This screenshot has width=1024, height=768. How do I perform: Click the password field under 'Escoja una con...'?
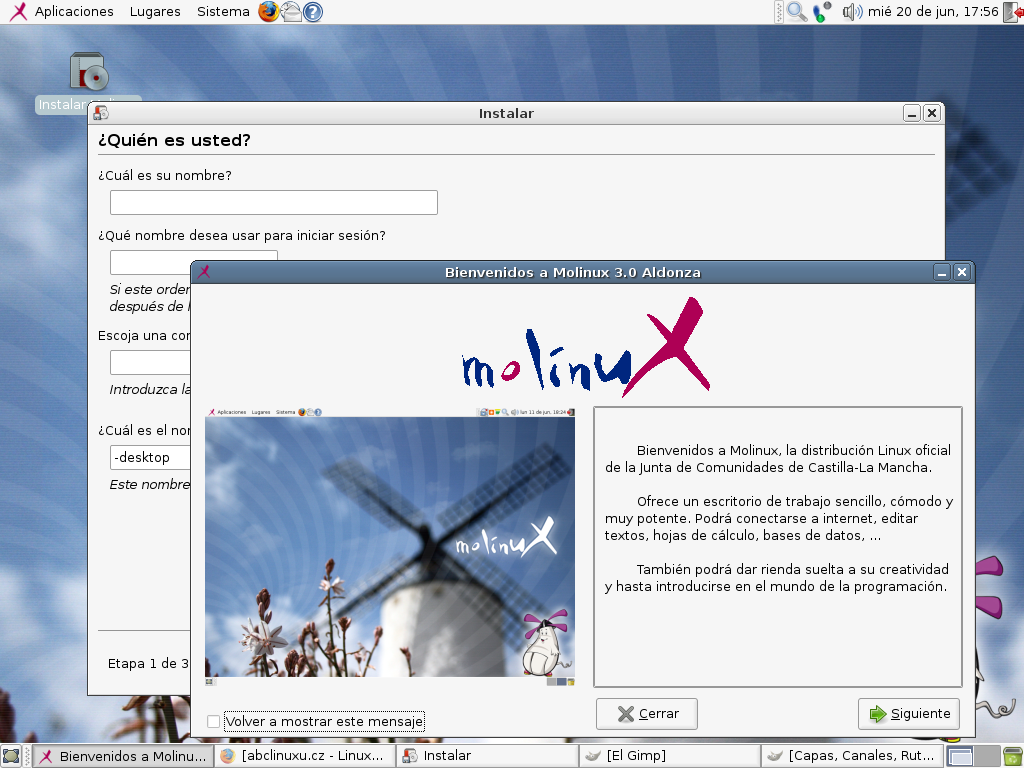150,362
